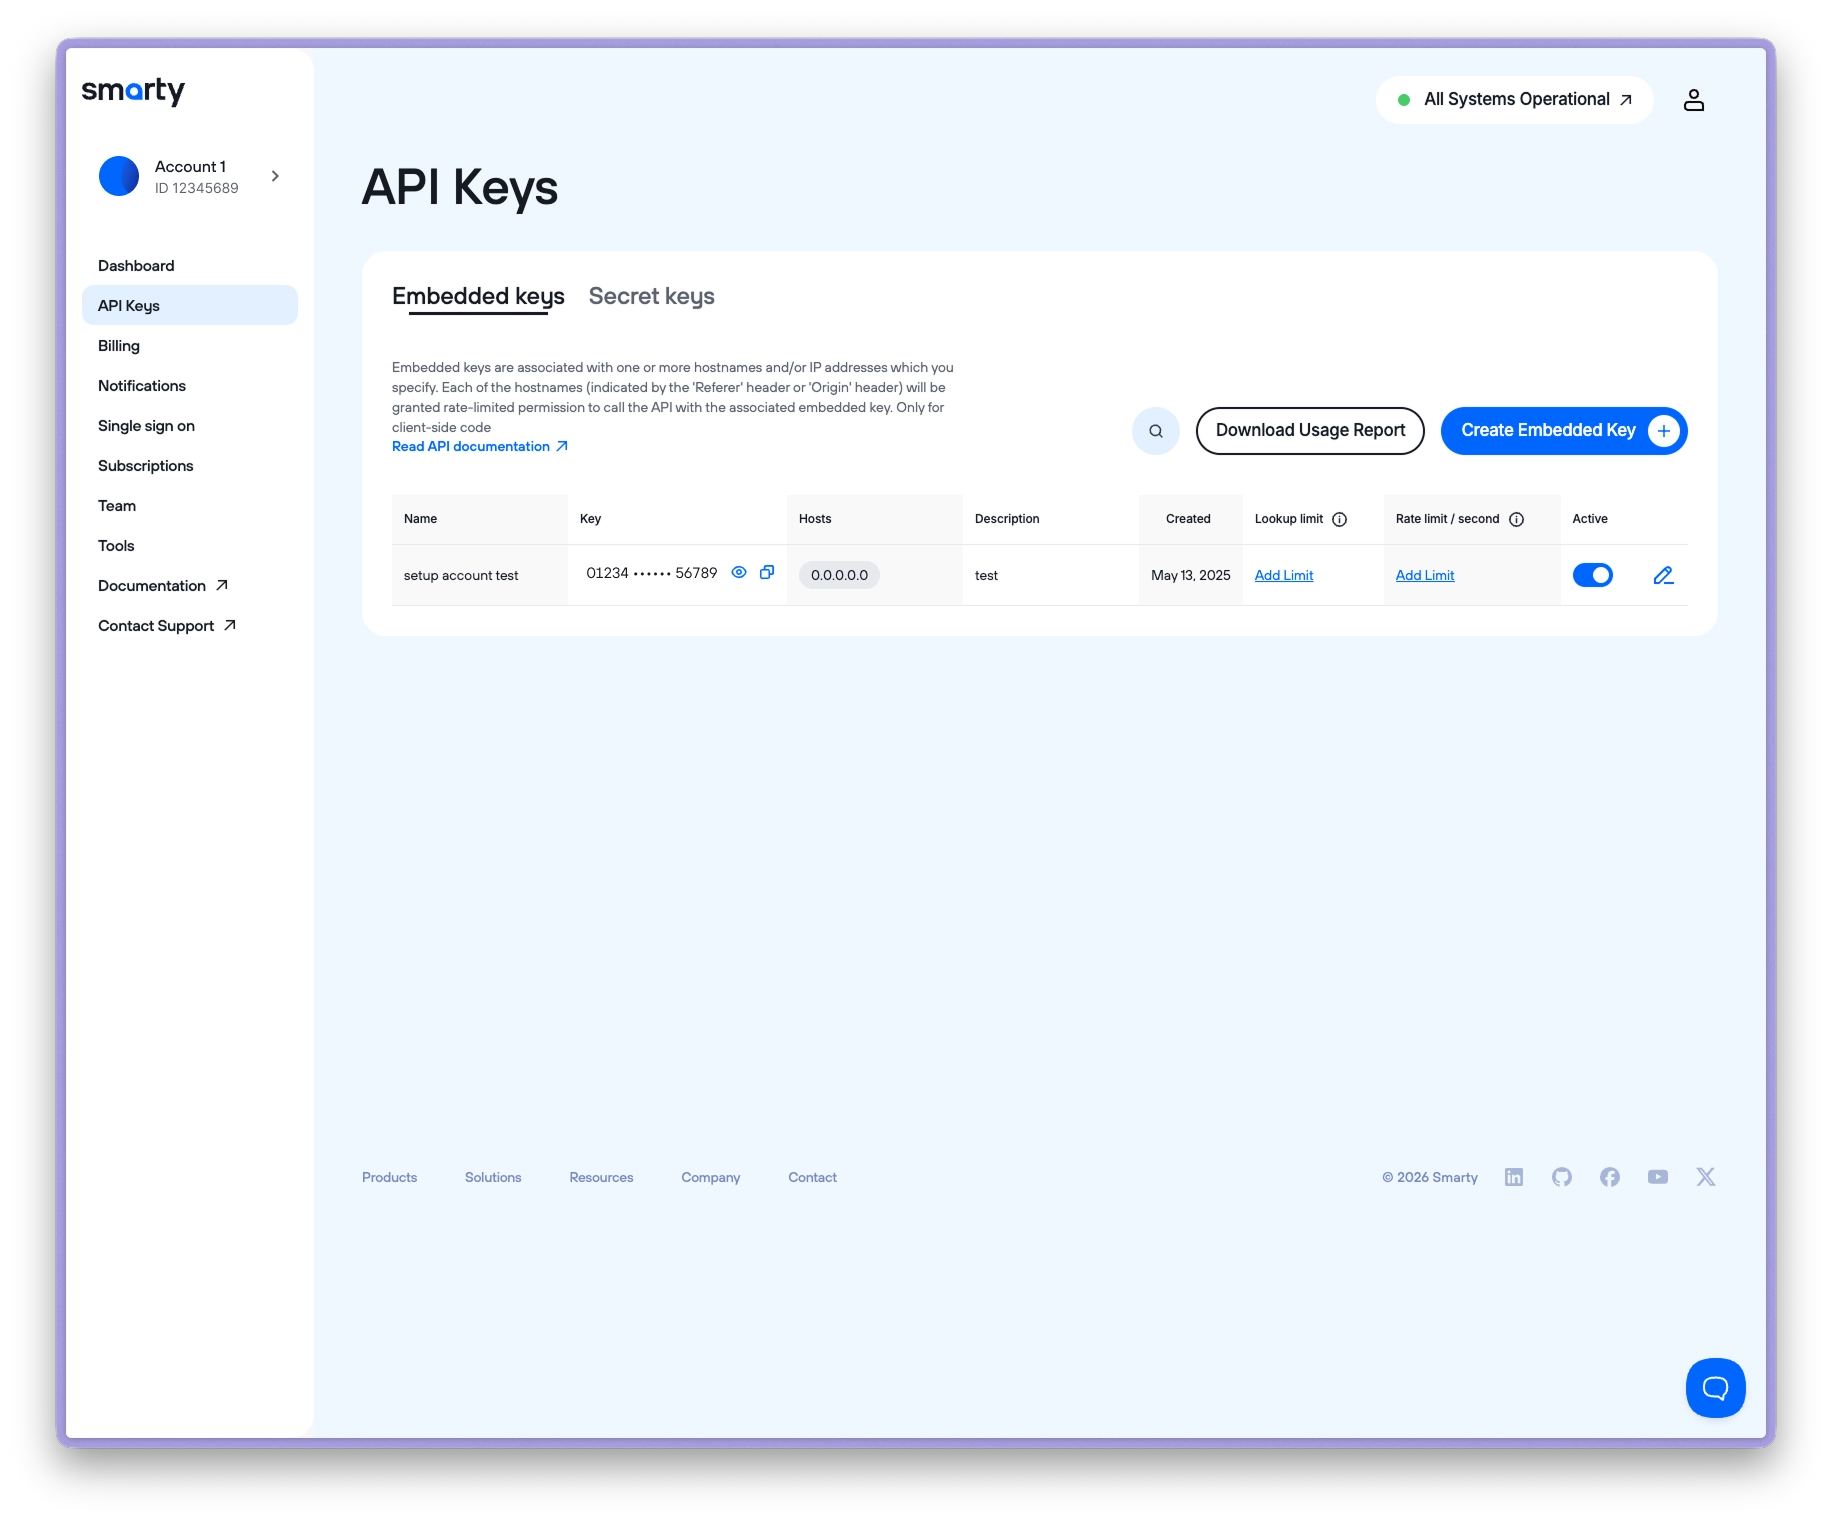Open Smarty's LinkedIn page icon
Viewport: 1832px width, 1522px height.
click(x=1514, y=1177)
